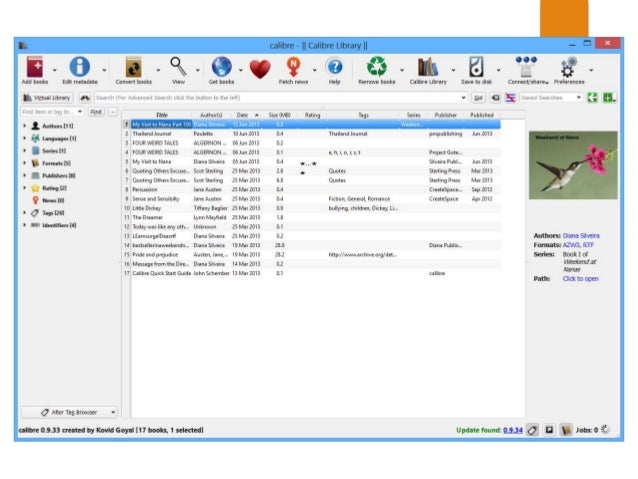
Task: Select the 'Sense and Sensibility' book row
Action: [312, 199]
